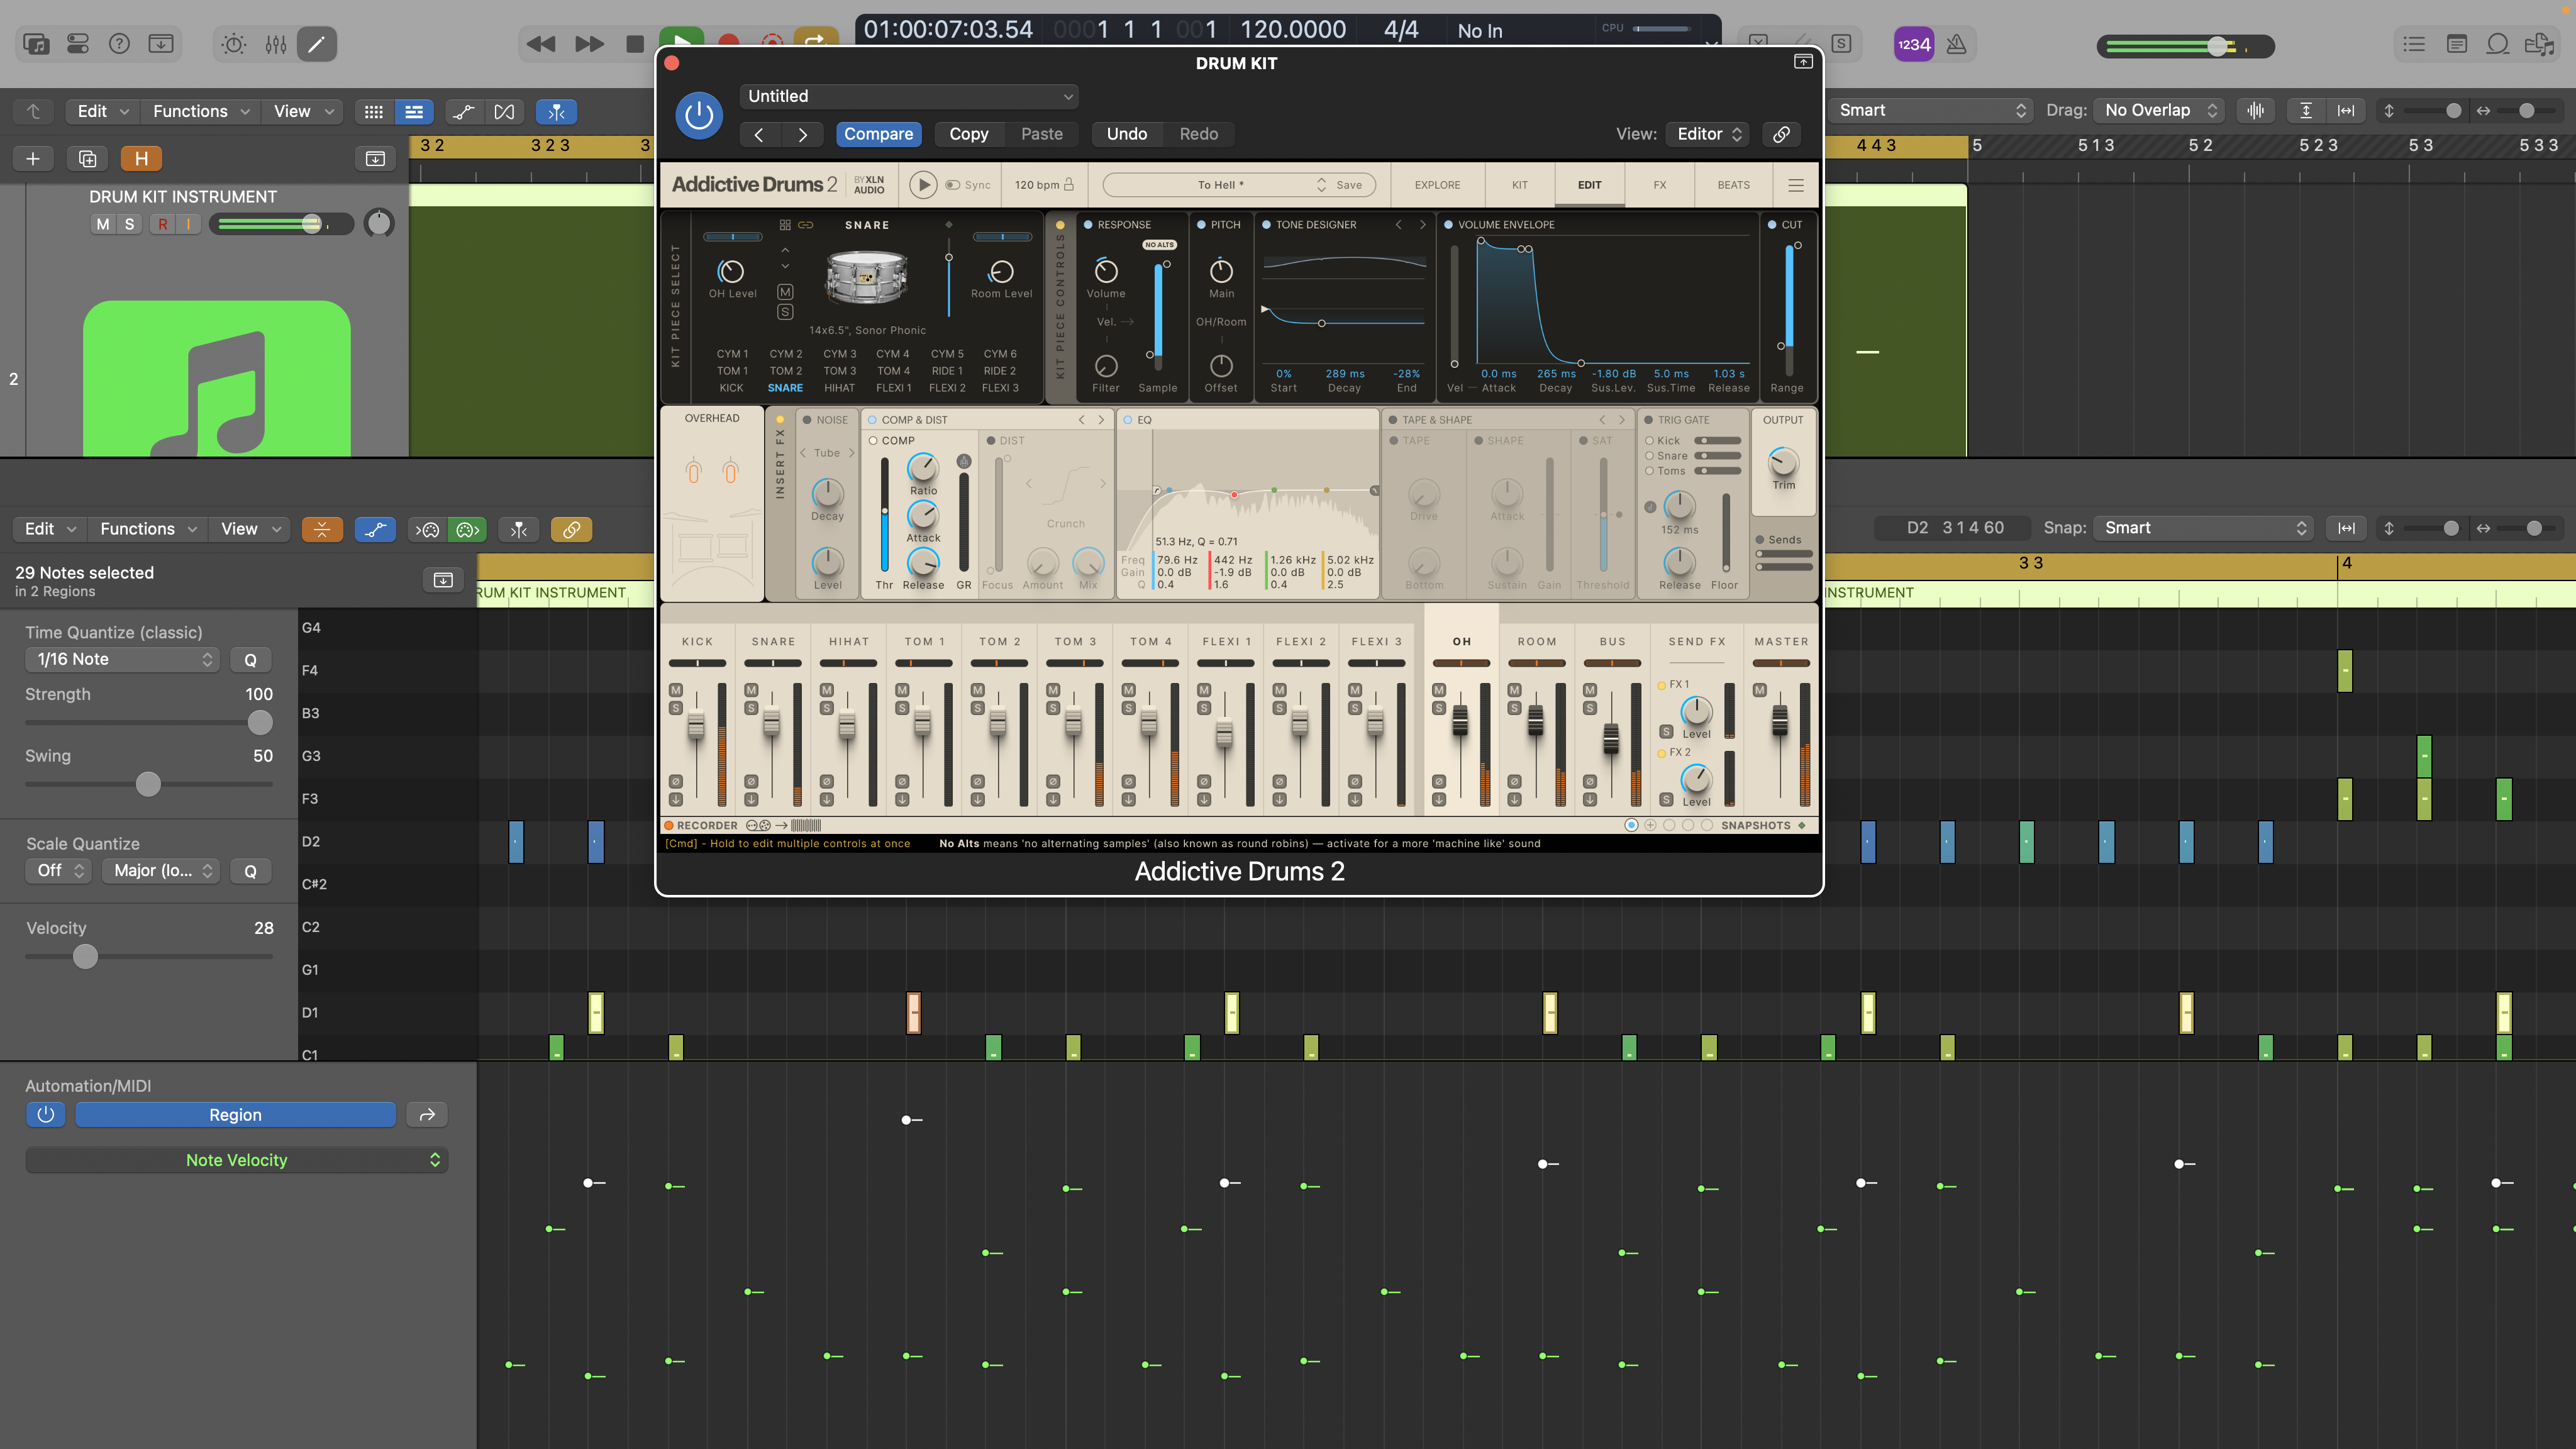
Task: Open the tracks area Edit menu
Action: [103, 111]
